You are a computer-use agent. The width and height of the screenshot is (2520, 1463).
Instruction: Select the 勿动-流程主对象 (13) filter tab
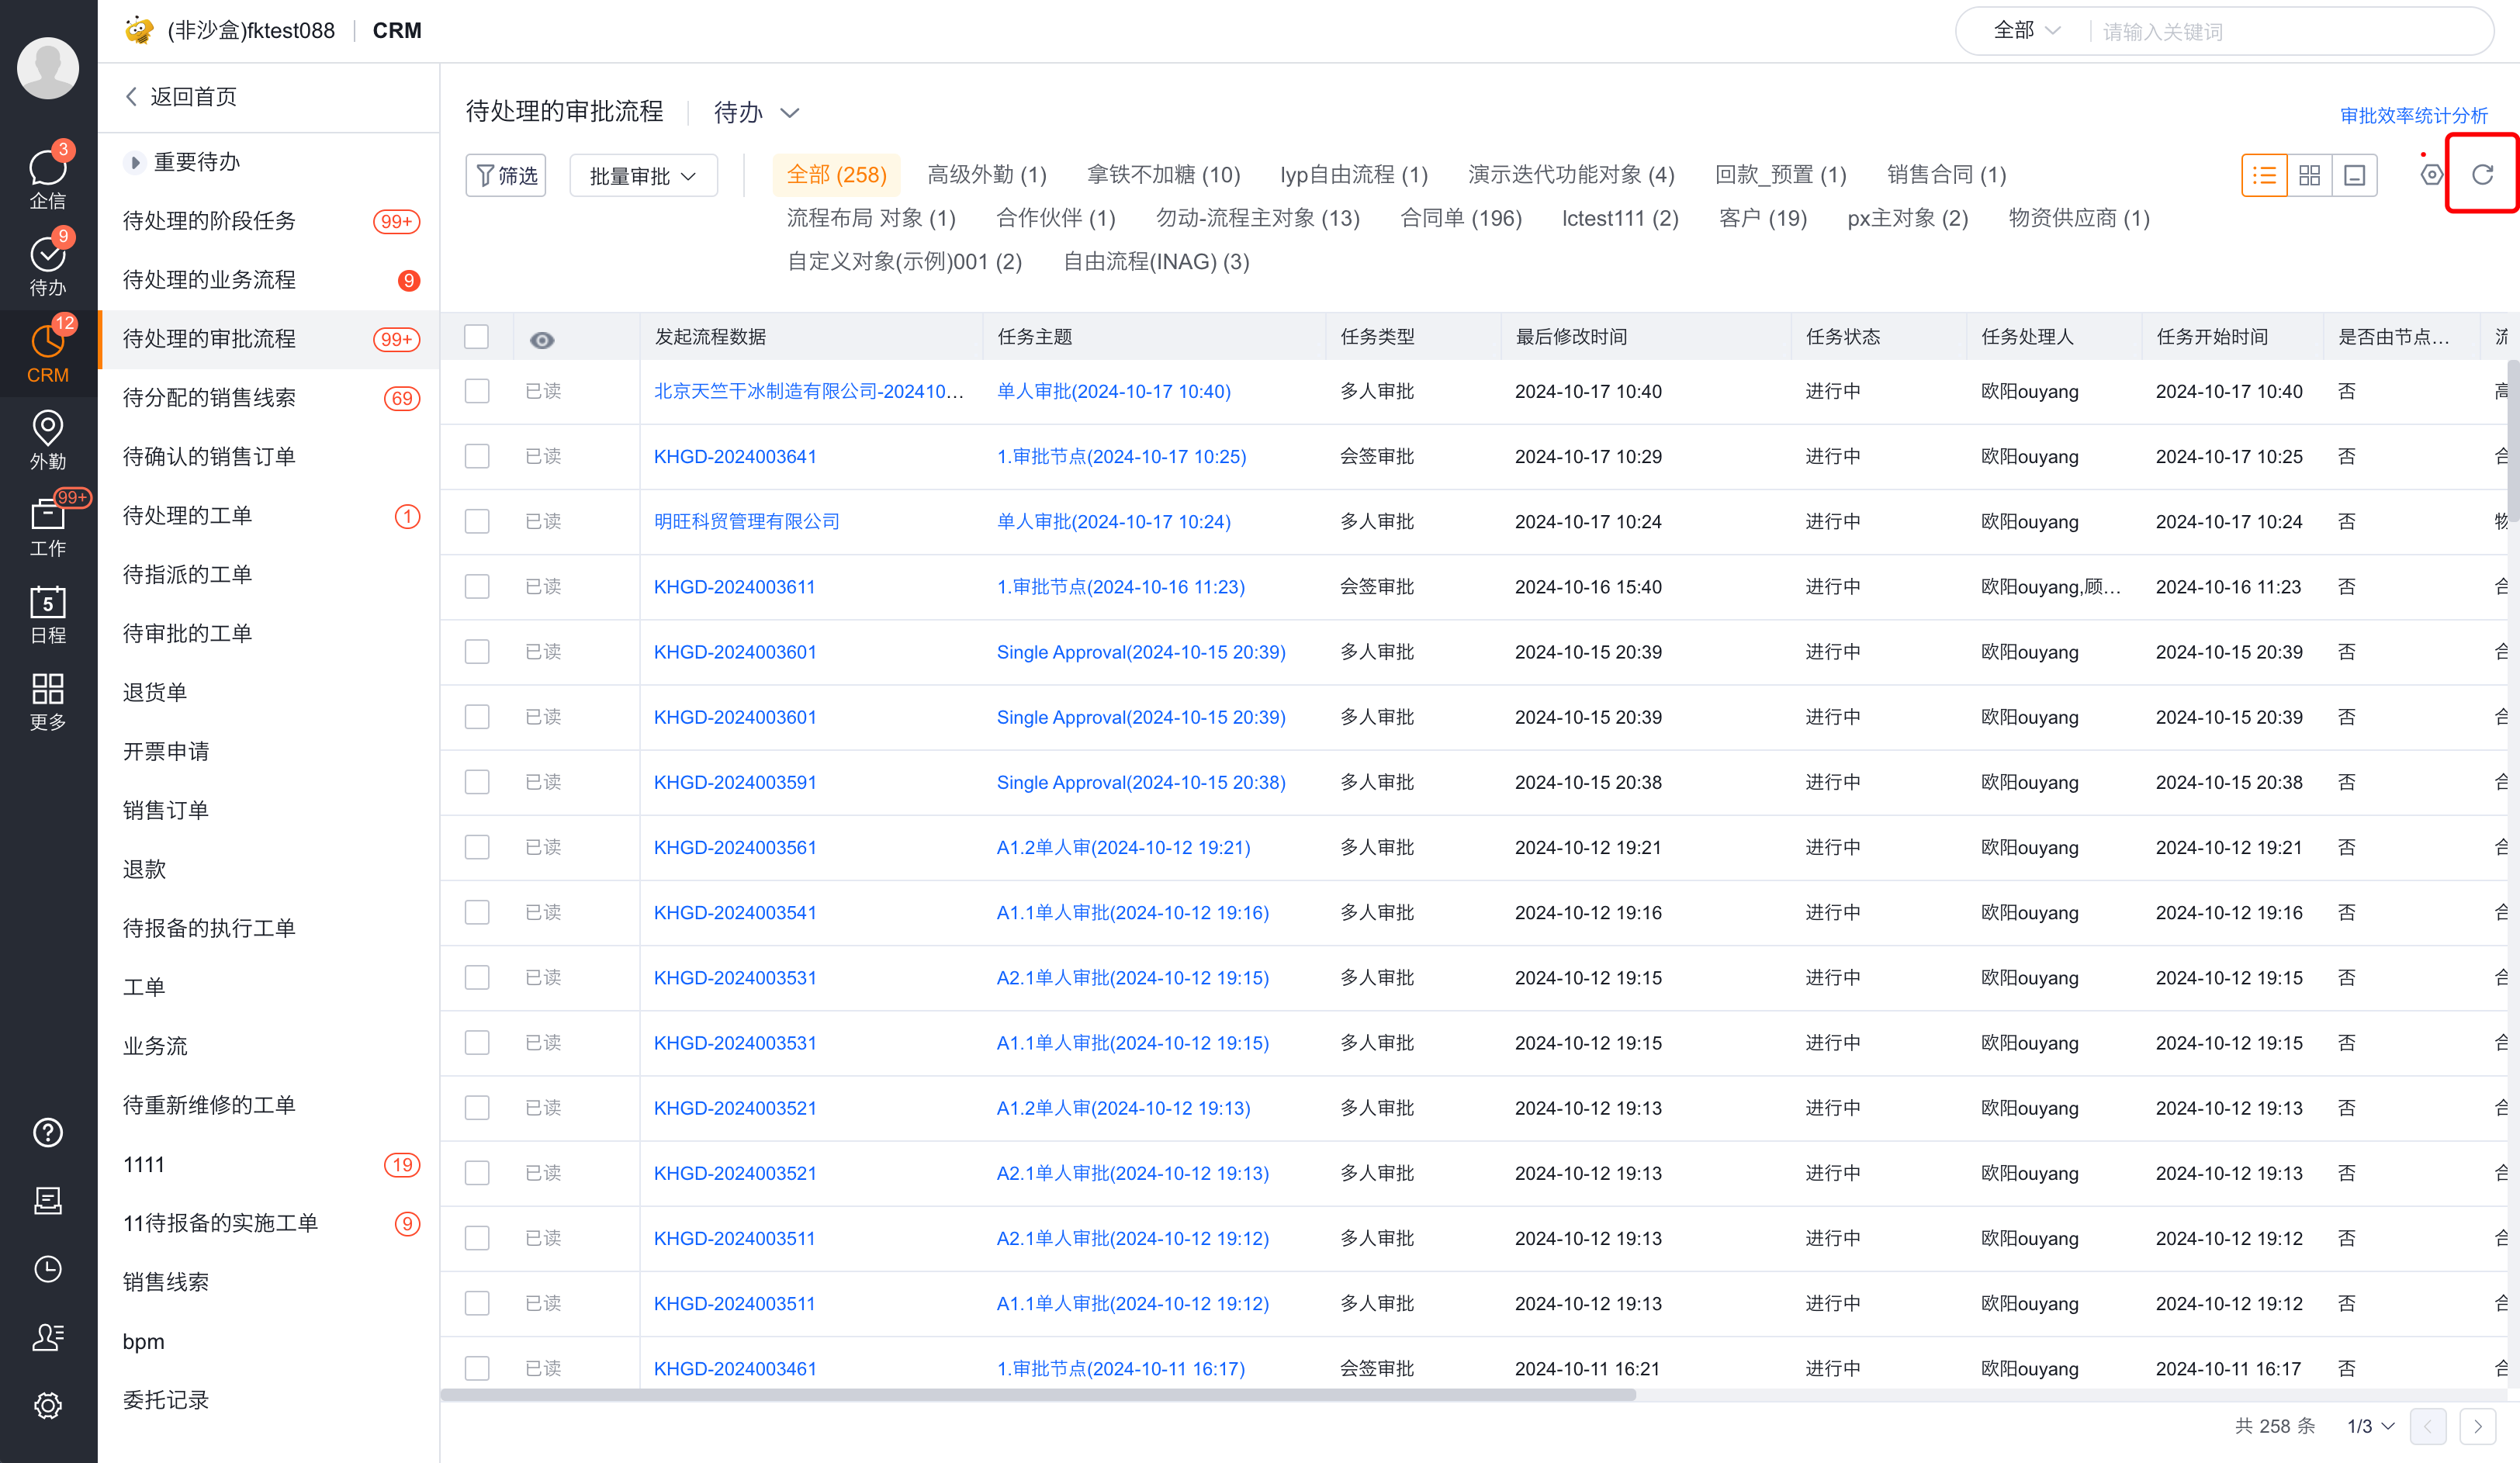click(1257, 218)
